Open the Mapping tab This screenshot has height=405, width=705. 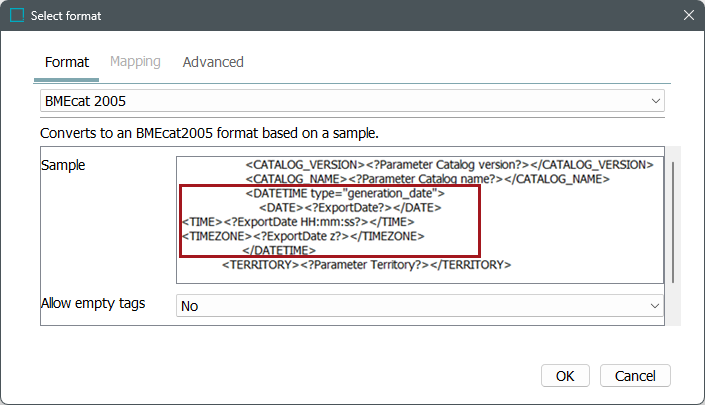pyautogui.click(x=135, y=62)
